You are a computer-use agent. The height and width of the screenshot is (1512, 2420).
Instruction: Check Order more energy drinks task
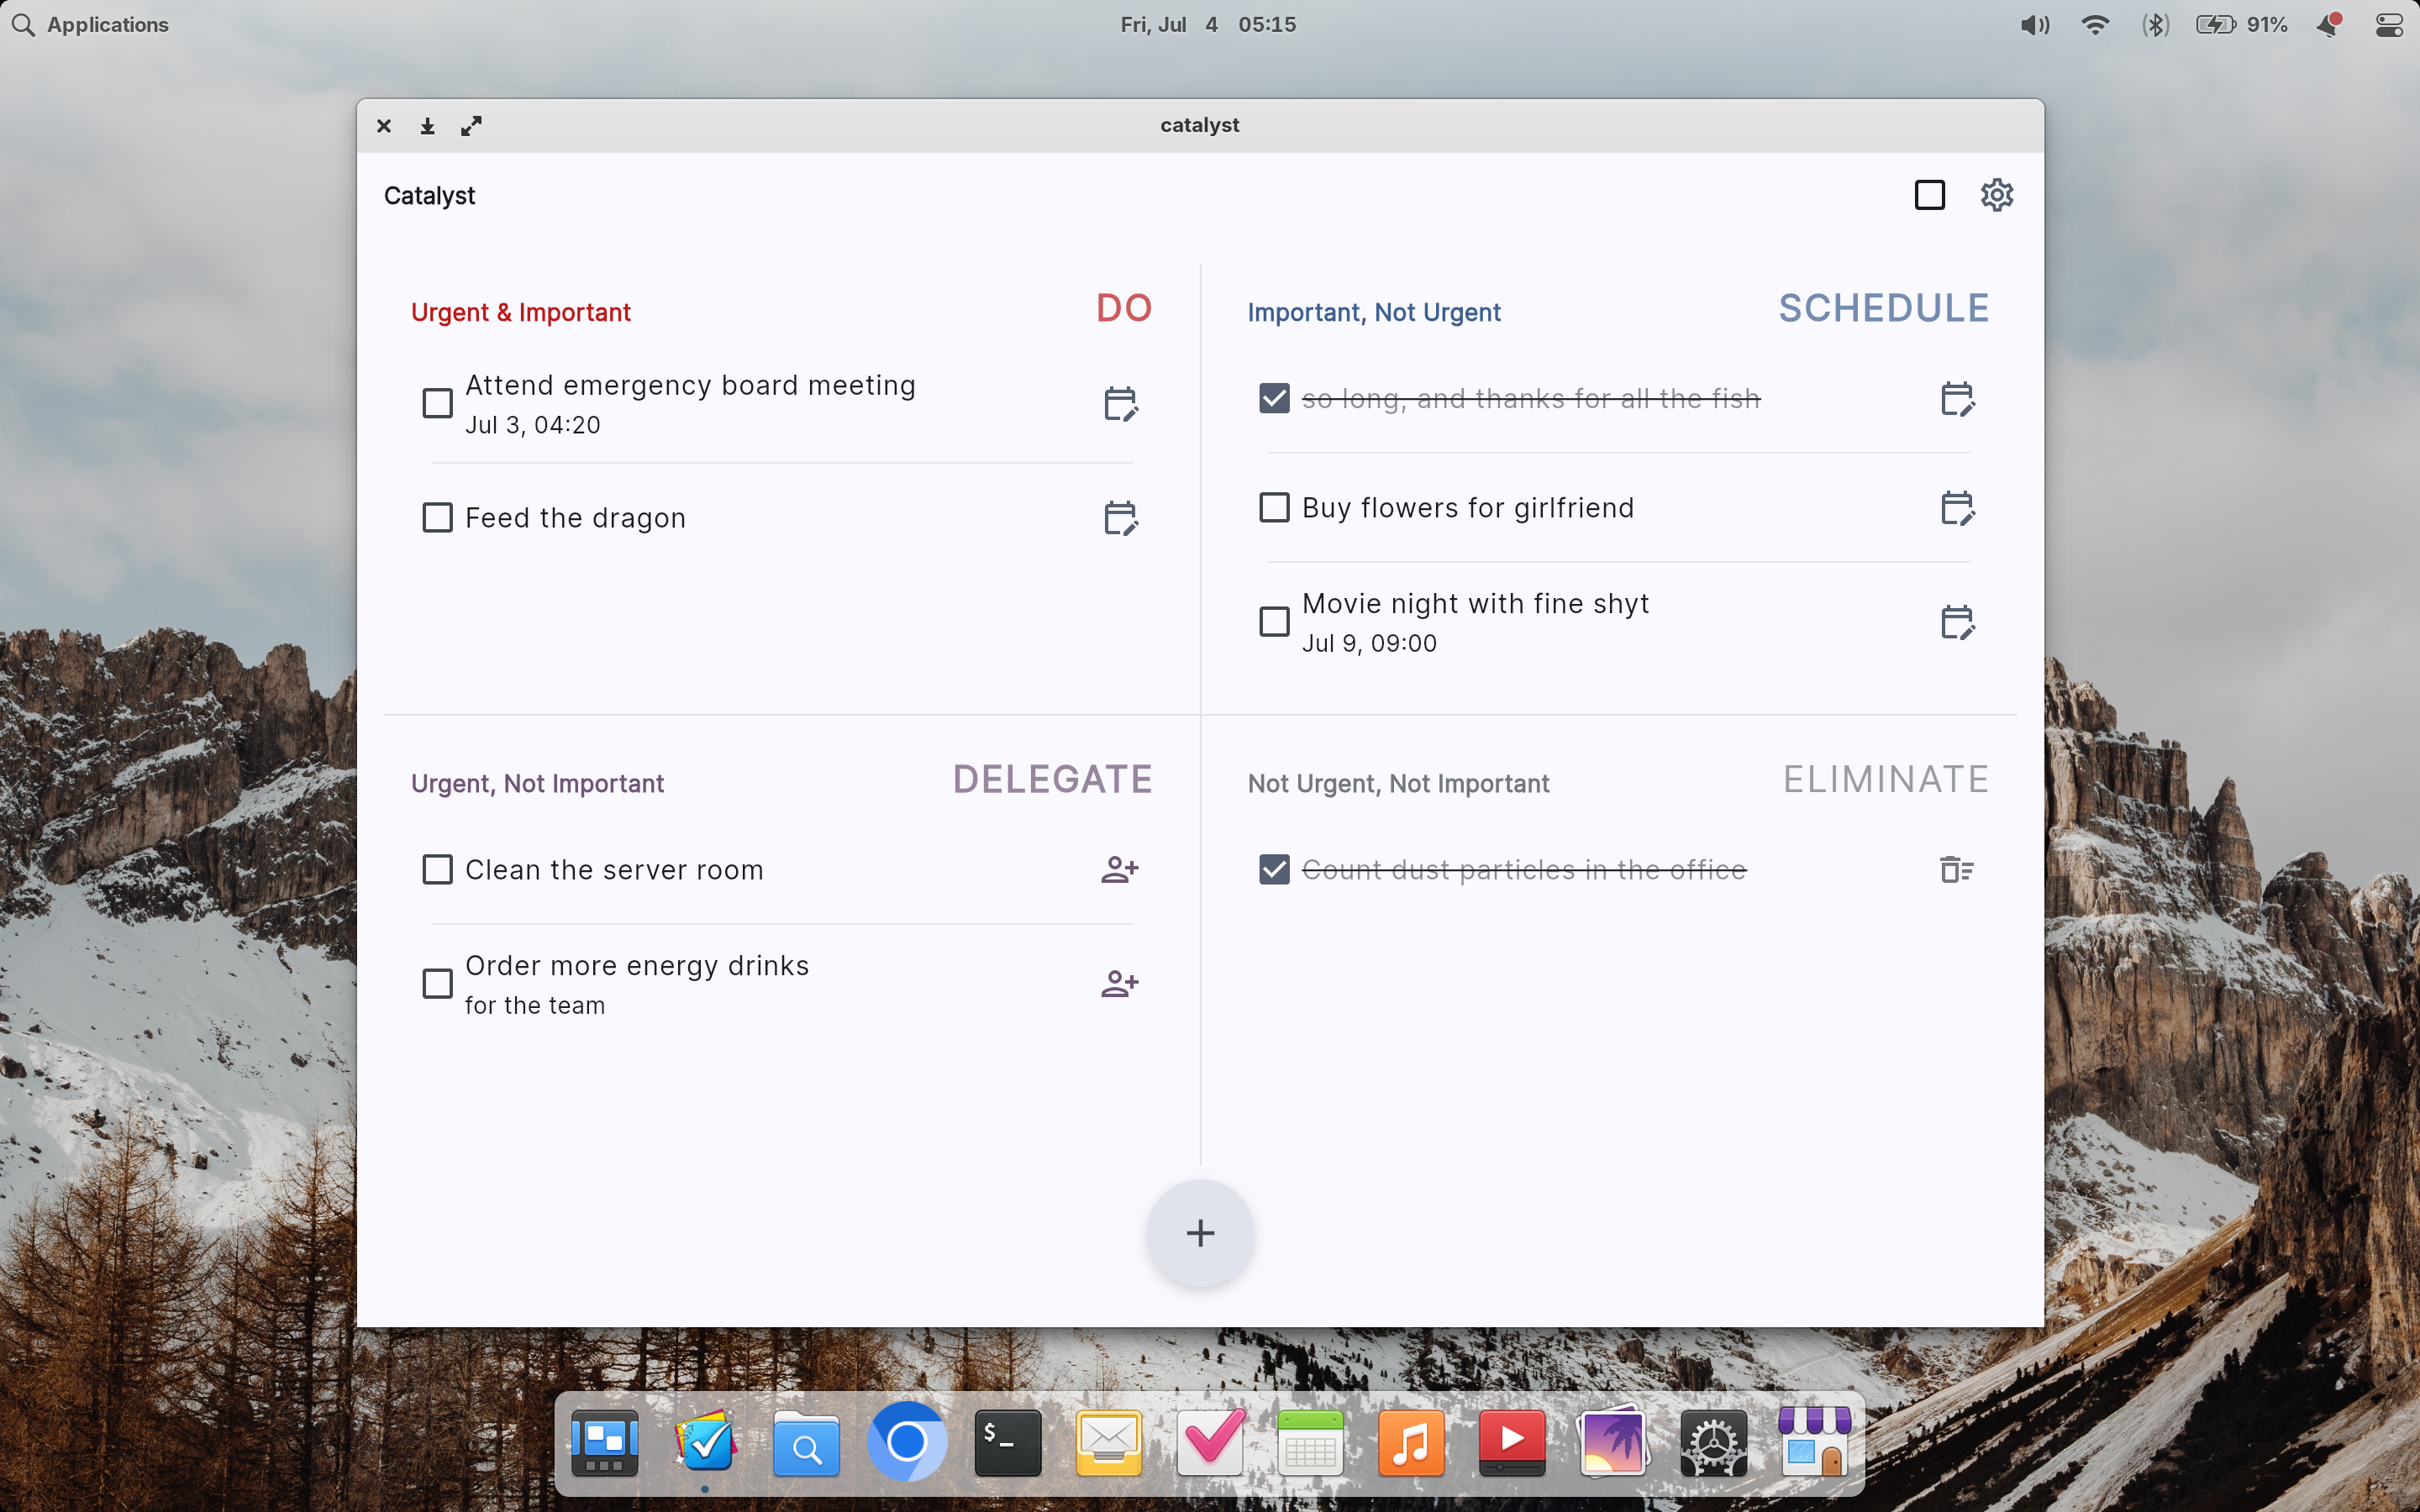(437, 984)
